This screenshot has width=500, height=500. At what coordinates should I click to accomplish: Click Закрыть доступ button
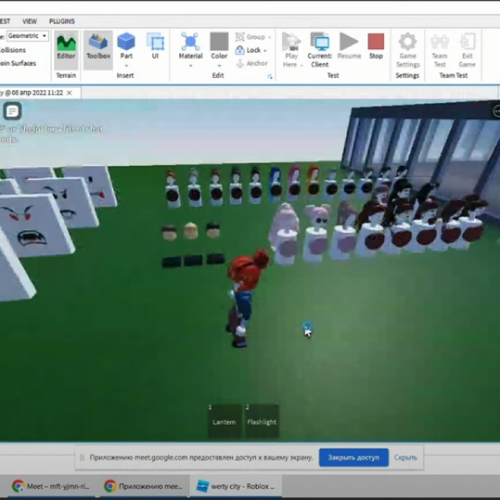click(x=354, y=457)
